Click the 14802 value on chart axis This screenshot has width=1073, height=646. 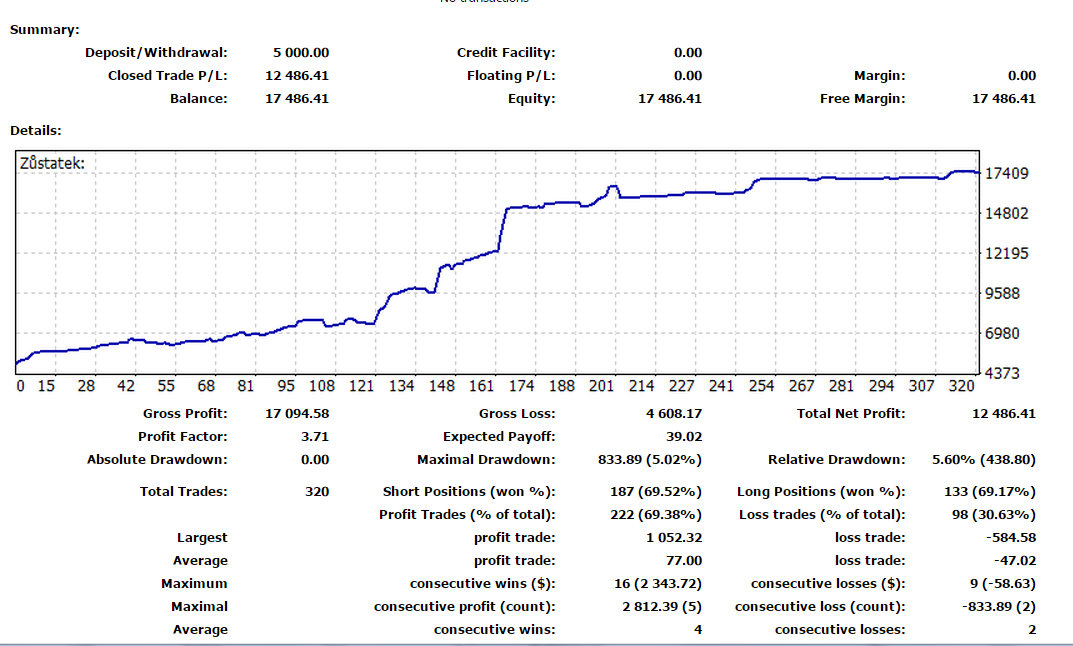click(1007, 214)
